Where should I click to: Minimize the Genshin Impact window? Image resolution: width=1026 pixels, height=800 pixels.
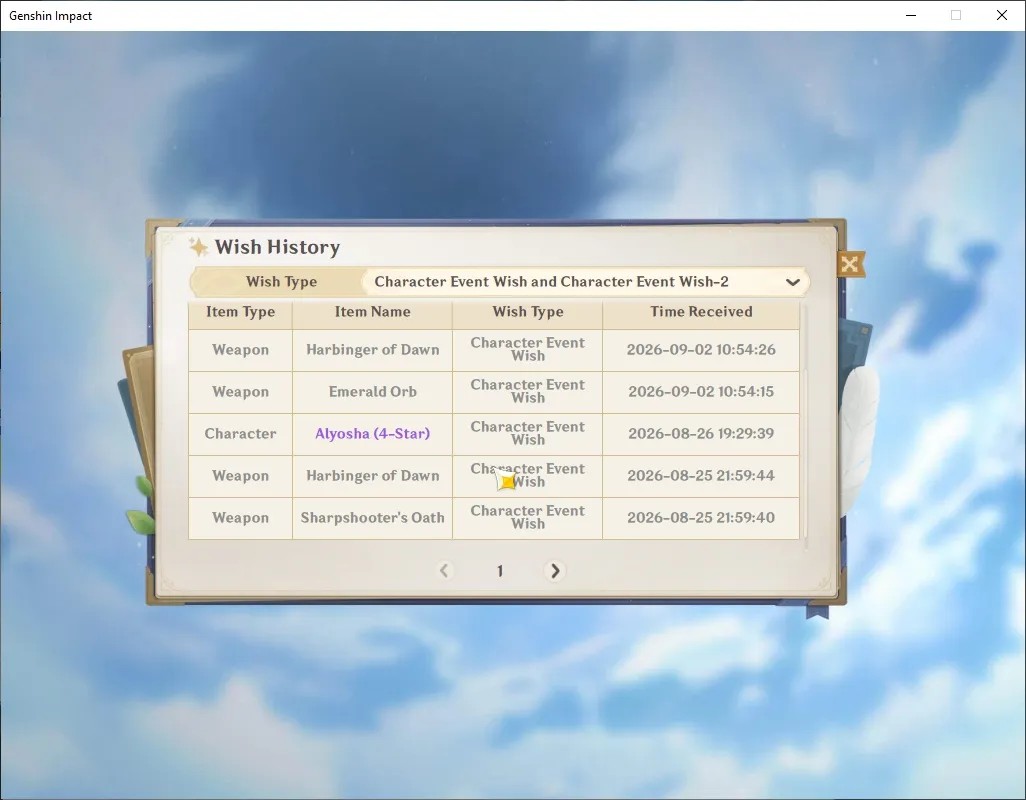(911, 15)
